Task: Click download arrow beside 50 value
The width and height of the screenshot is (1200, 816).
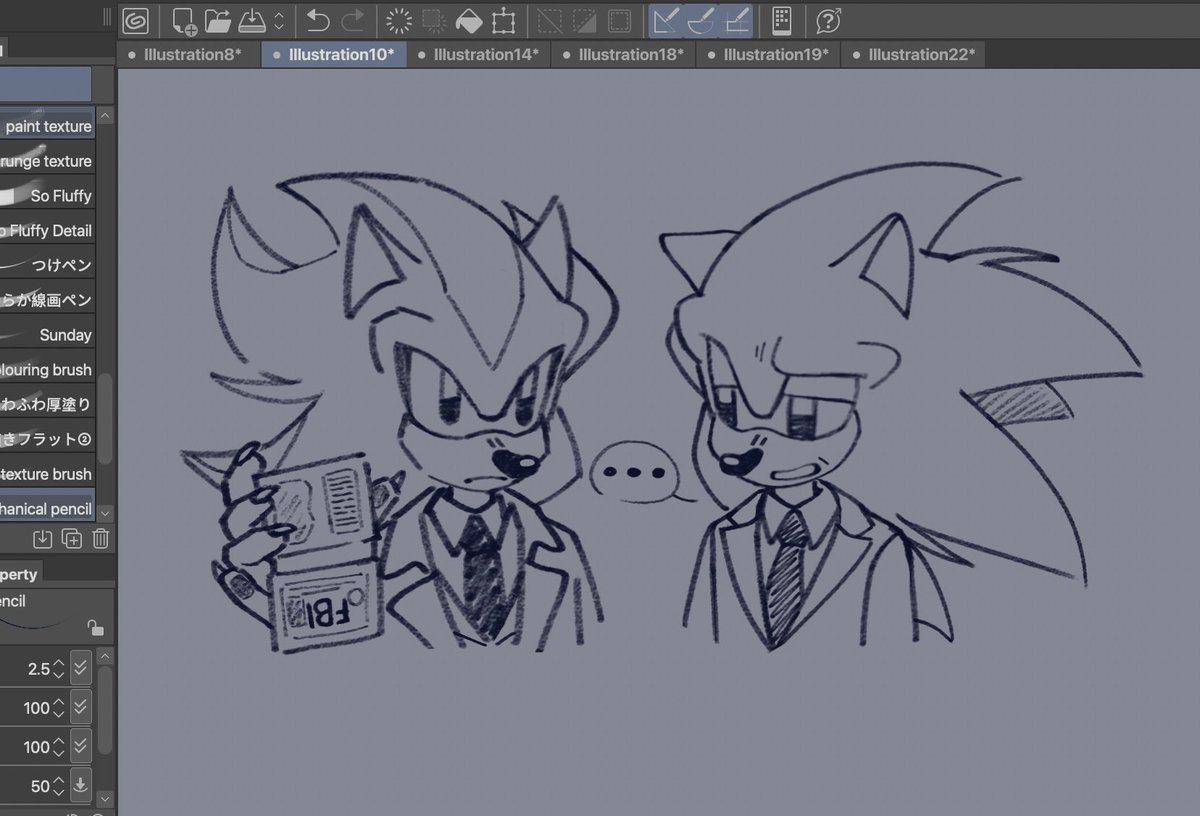Action: pyautogui.click(x=81, y=785)
